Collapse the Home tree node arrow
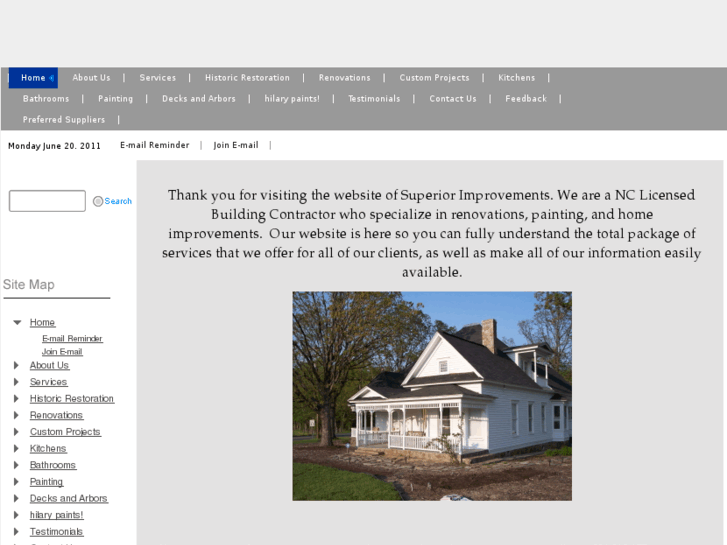Viewport: 727px width, 545px height. (17, 322)
